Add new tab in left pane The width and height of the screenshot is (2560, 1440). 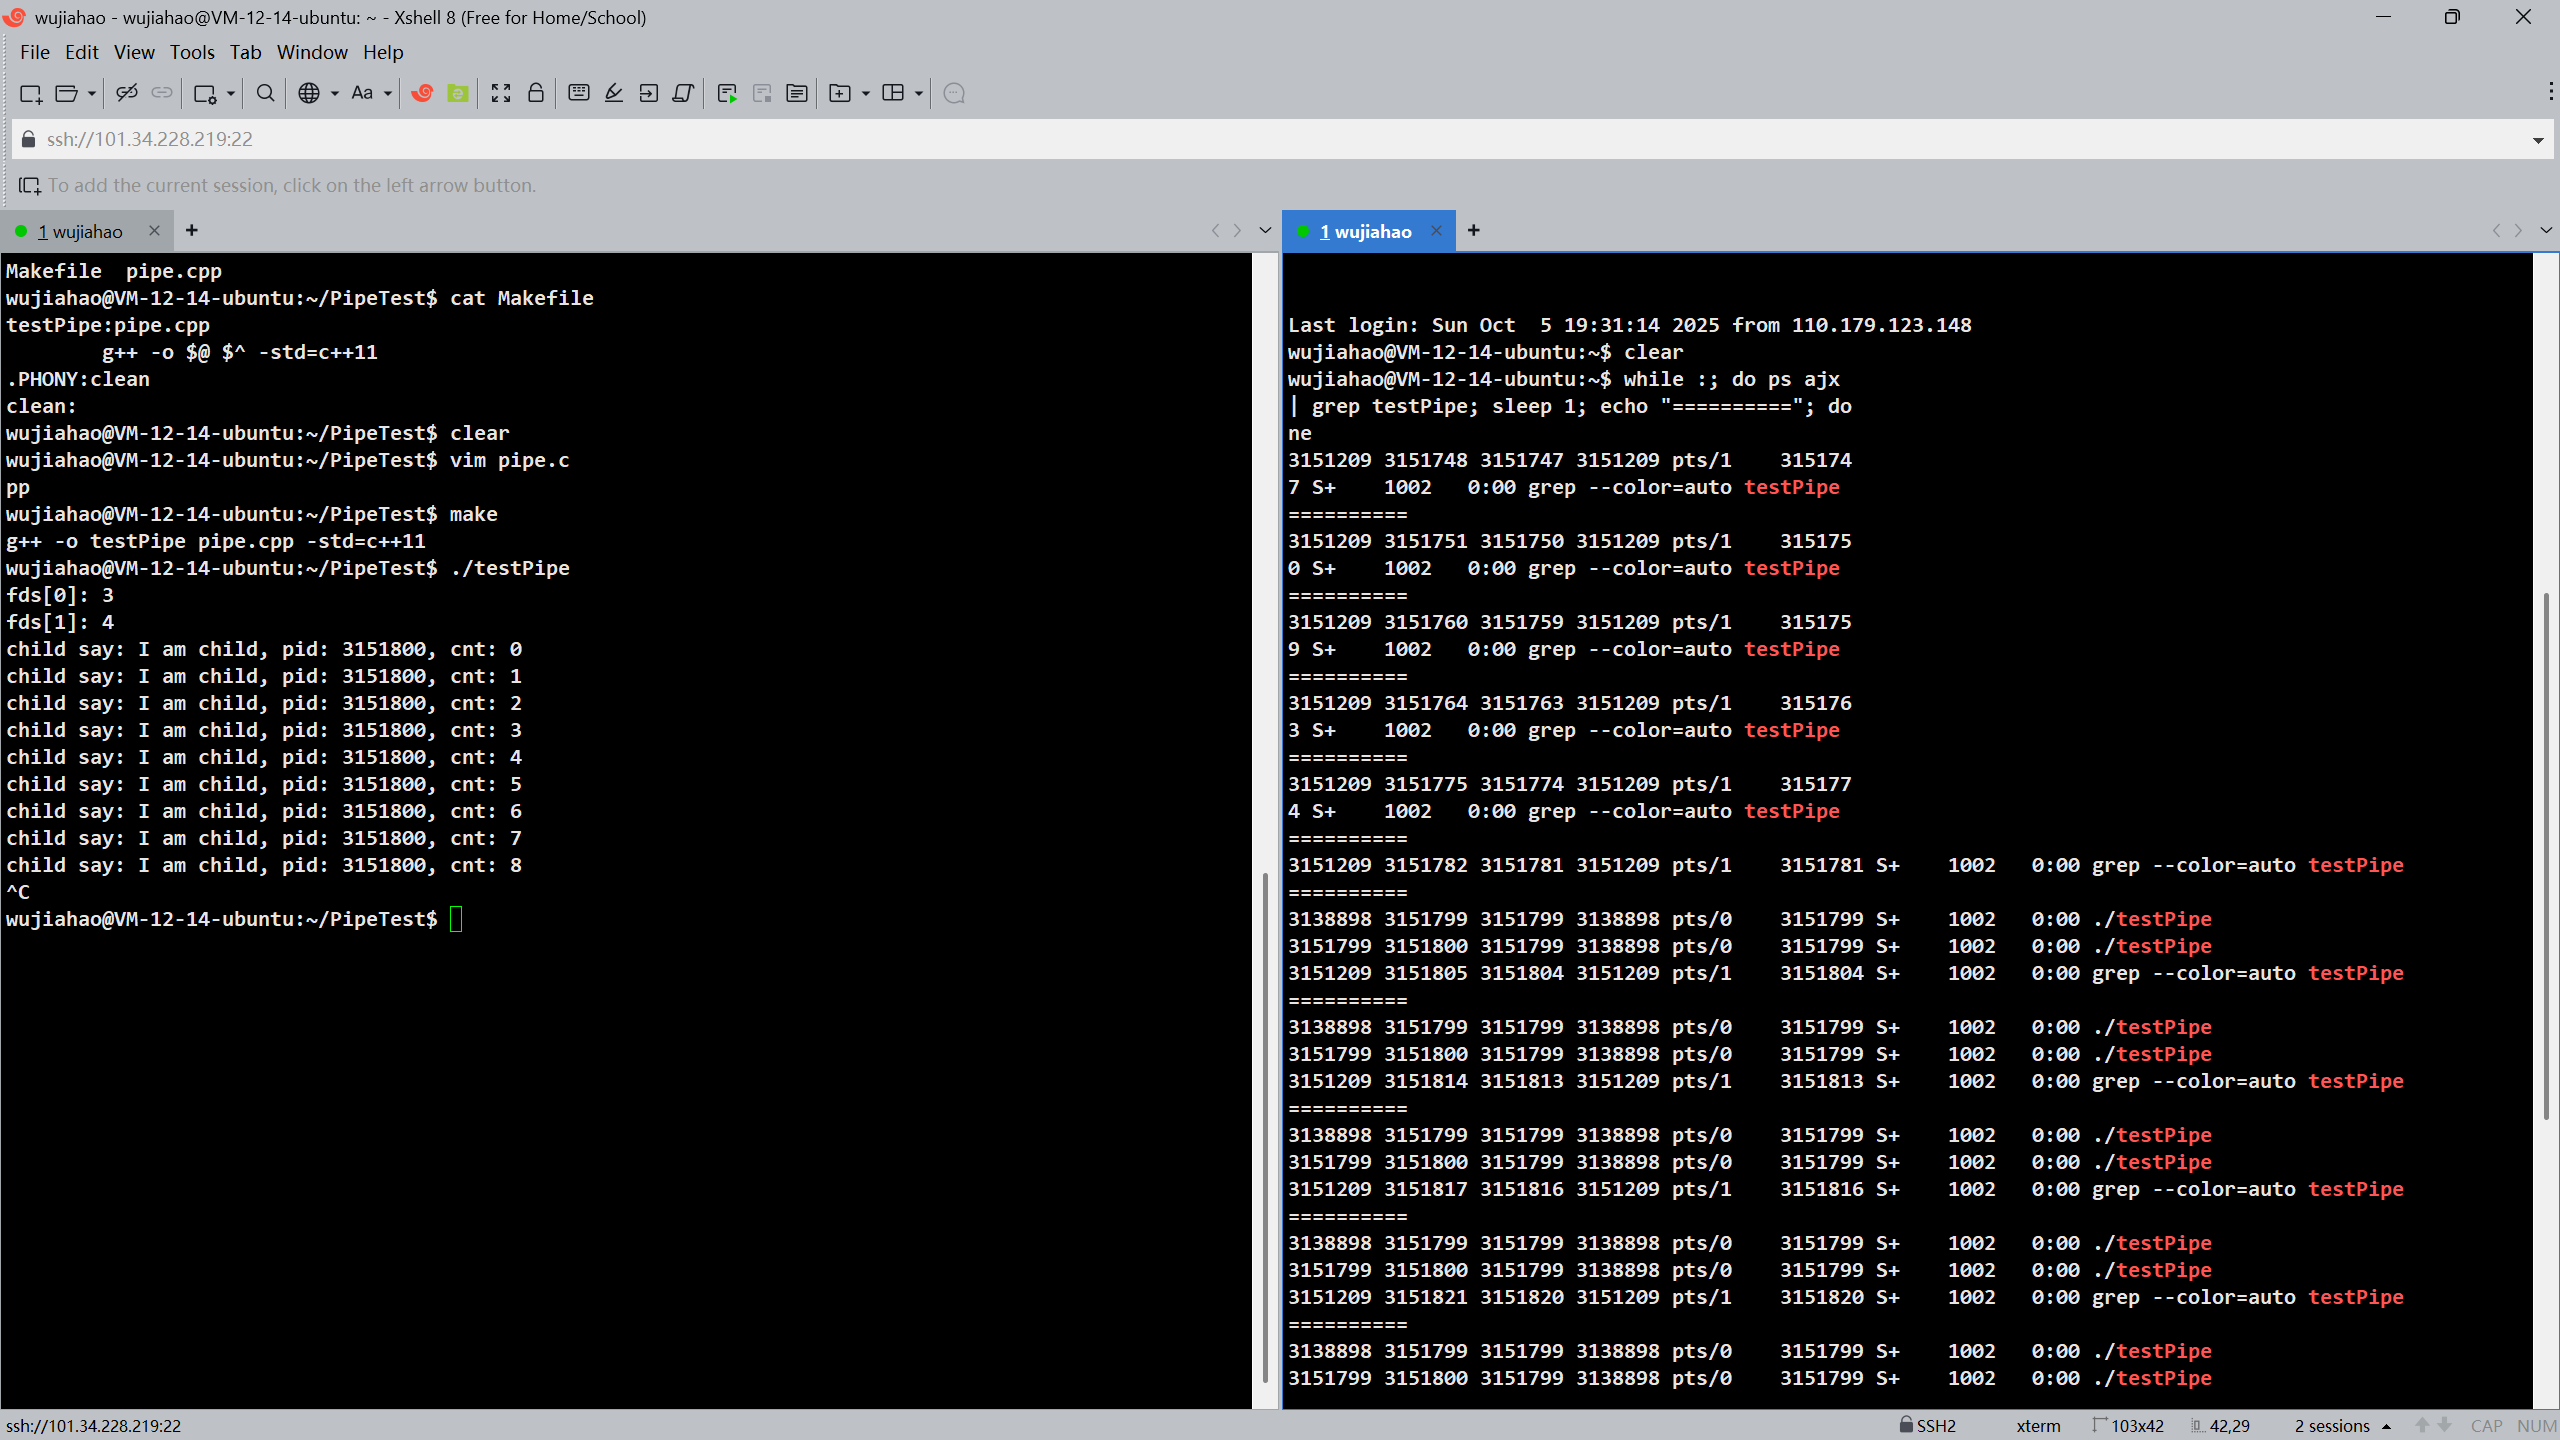click(x=192, y=230)
